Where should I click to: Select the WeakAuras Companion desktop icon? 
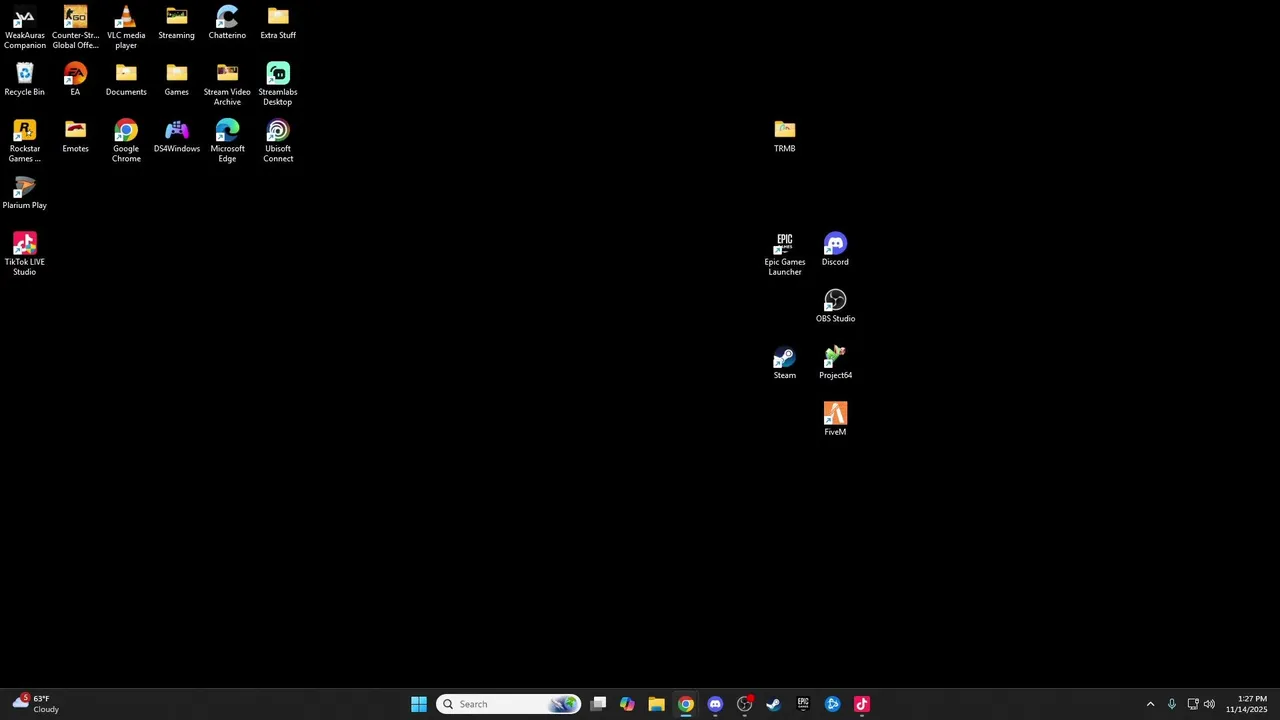coord(24,27)
